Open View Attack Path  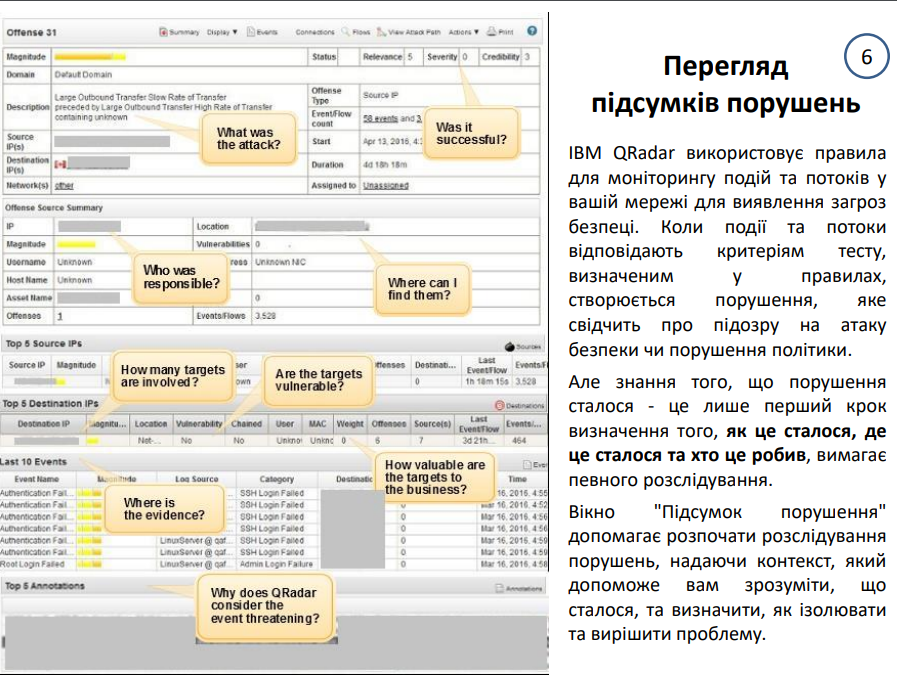click(x=408, y=32)
